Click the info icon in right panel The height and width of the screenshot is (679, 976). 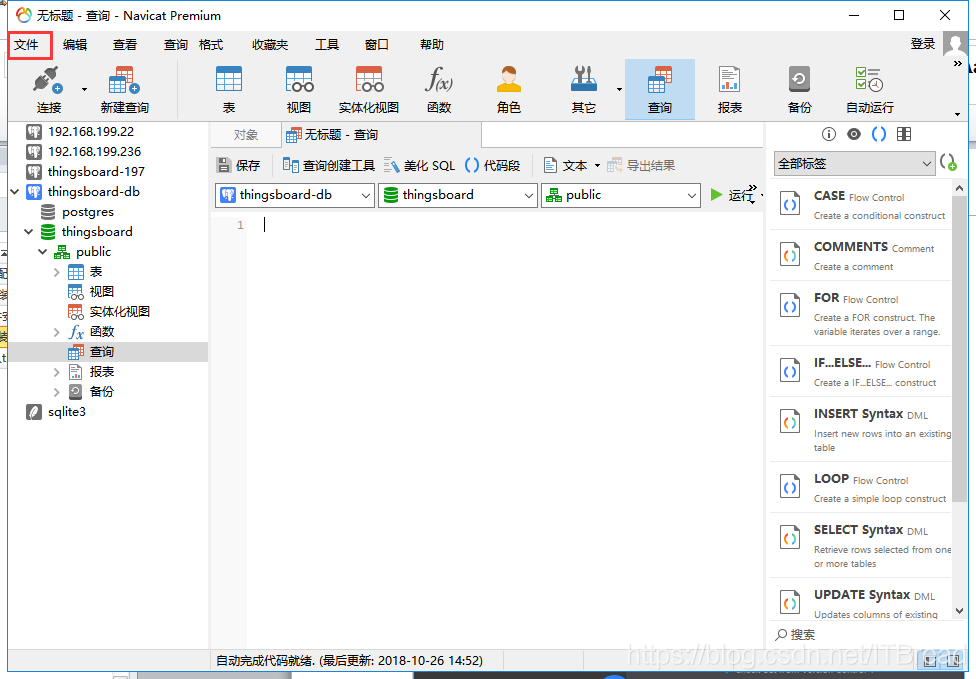coord(828,134)
